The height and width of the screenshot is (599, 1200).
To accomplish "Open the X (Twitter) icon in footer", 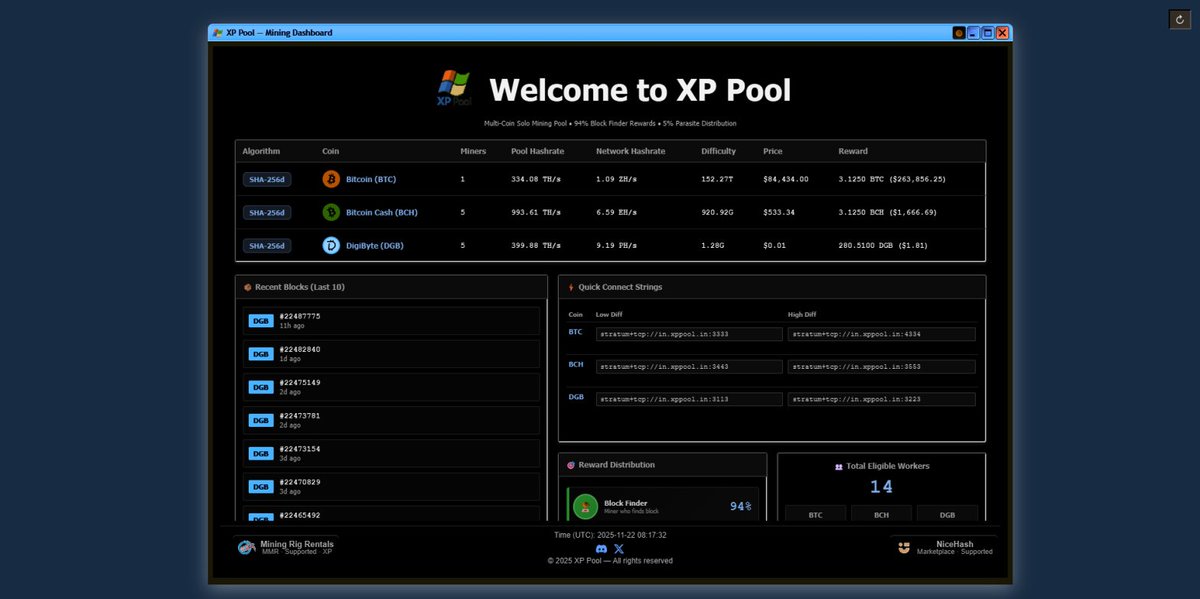I will [x=618, y=549].
